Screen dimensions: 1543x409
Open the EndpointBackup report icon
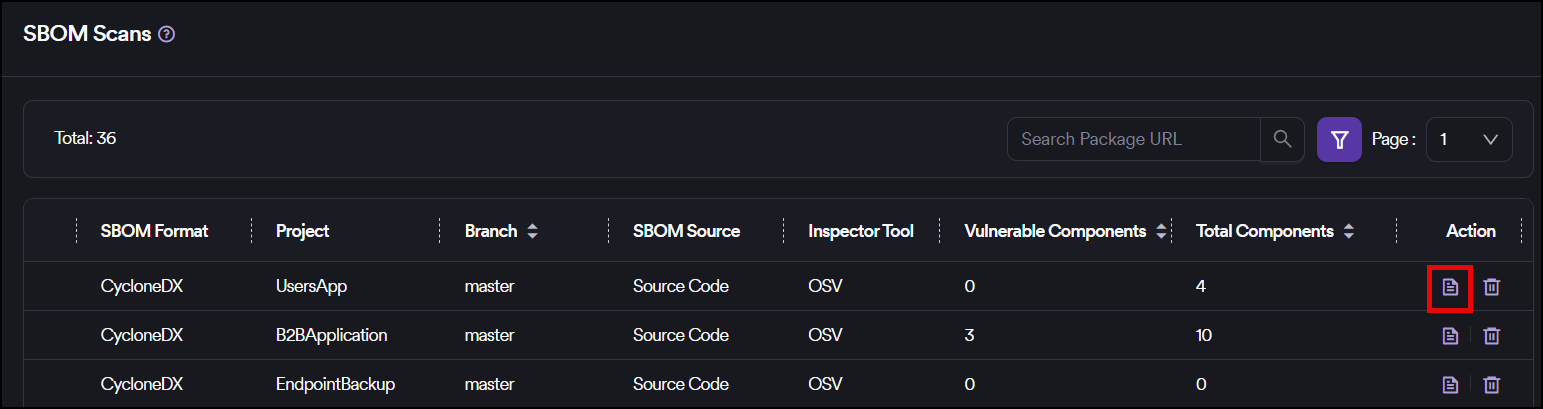point(1450,384)
